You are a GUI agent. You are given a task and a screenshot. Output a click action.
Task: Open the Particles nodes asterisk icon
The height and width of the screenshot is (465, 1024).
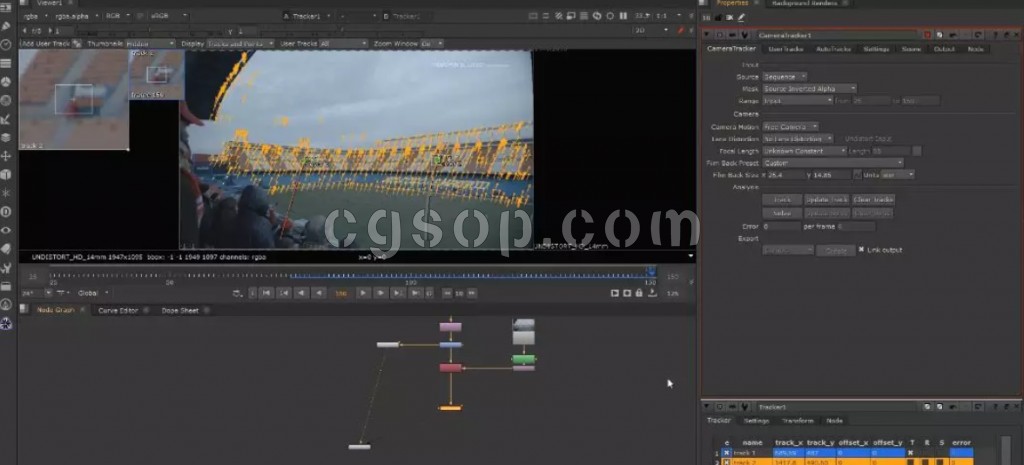6,193
